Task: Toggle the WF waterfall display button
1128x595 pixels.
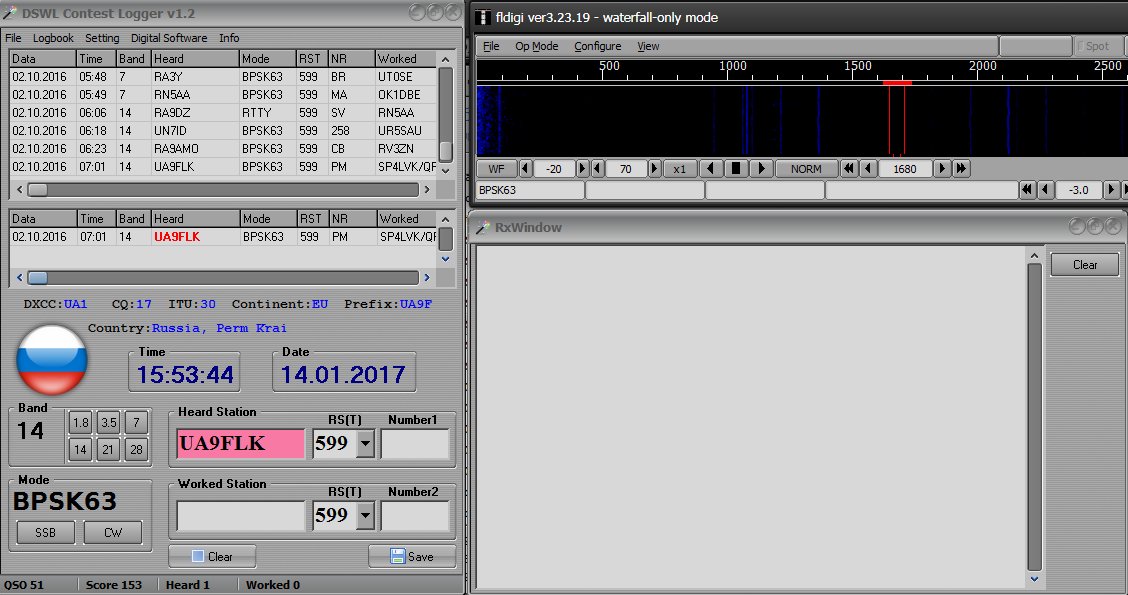Action: [497, 169]
